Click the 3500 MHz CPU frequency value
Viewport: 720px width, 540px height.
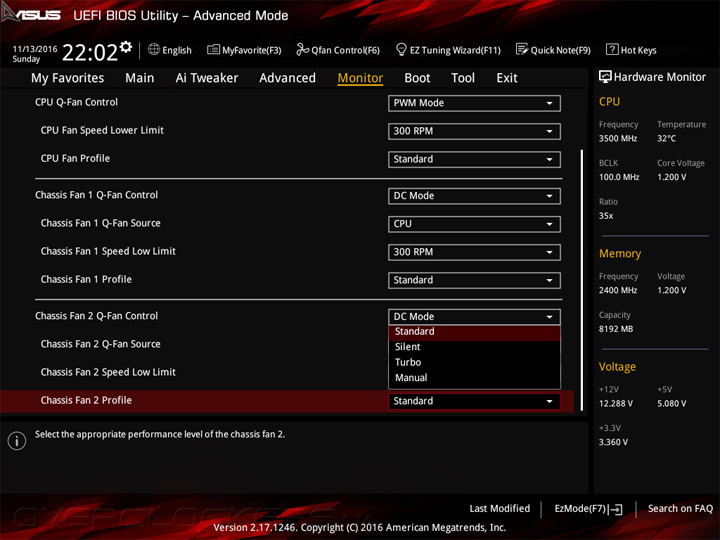(x=618, y=139)
